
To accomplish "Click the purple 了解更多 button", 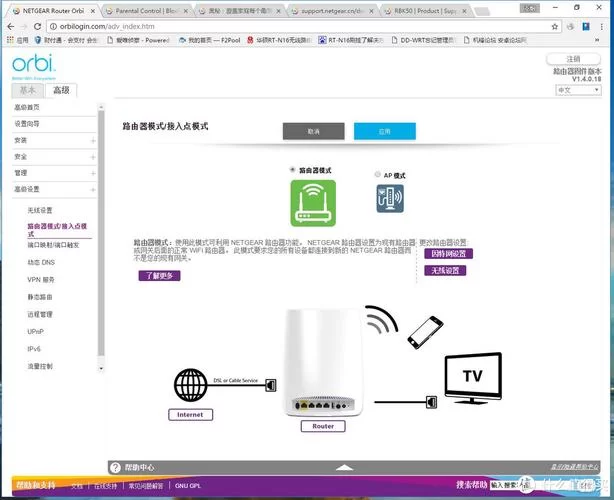I will tap(159, 276).
